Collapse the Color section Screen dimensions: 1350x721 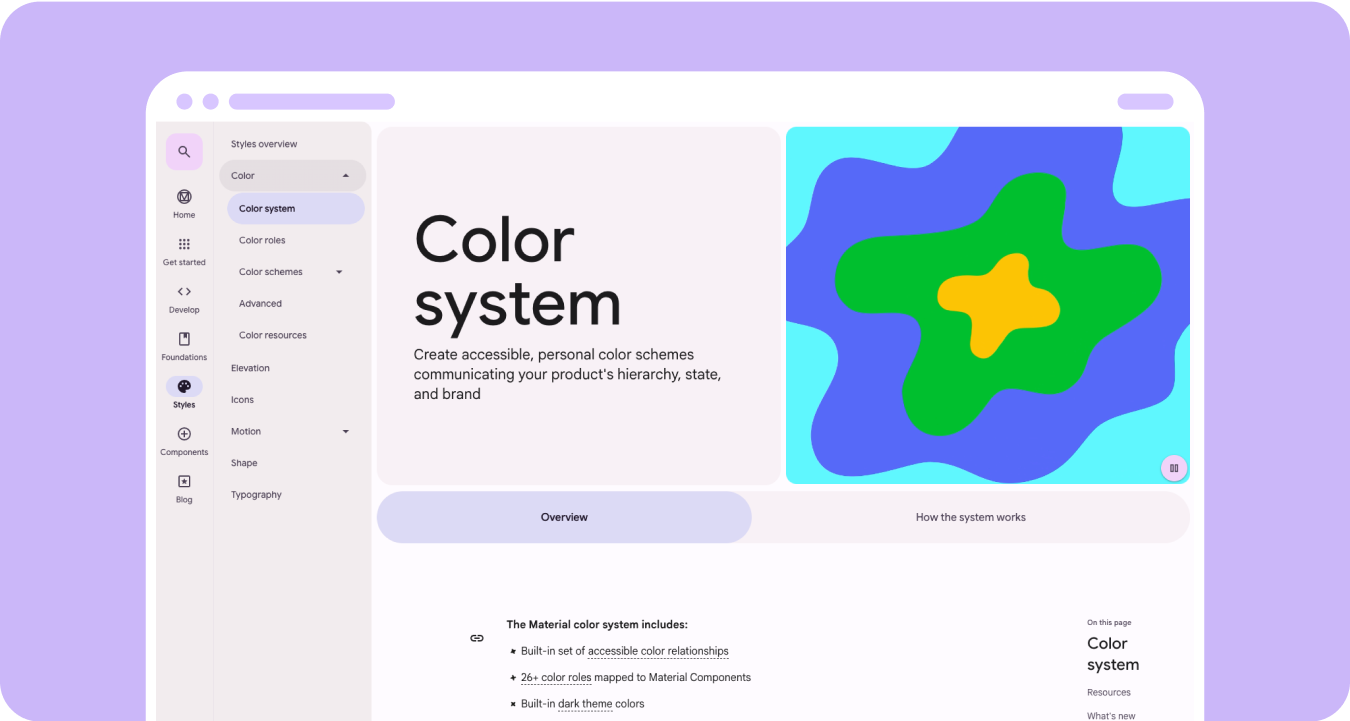[346, 176]
